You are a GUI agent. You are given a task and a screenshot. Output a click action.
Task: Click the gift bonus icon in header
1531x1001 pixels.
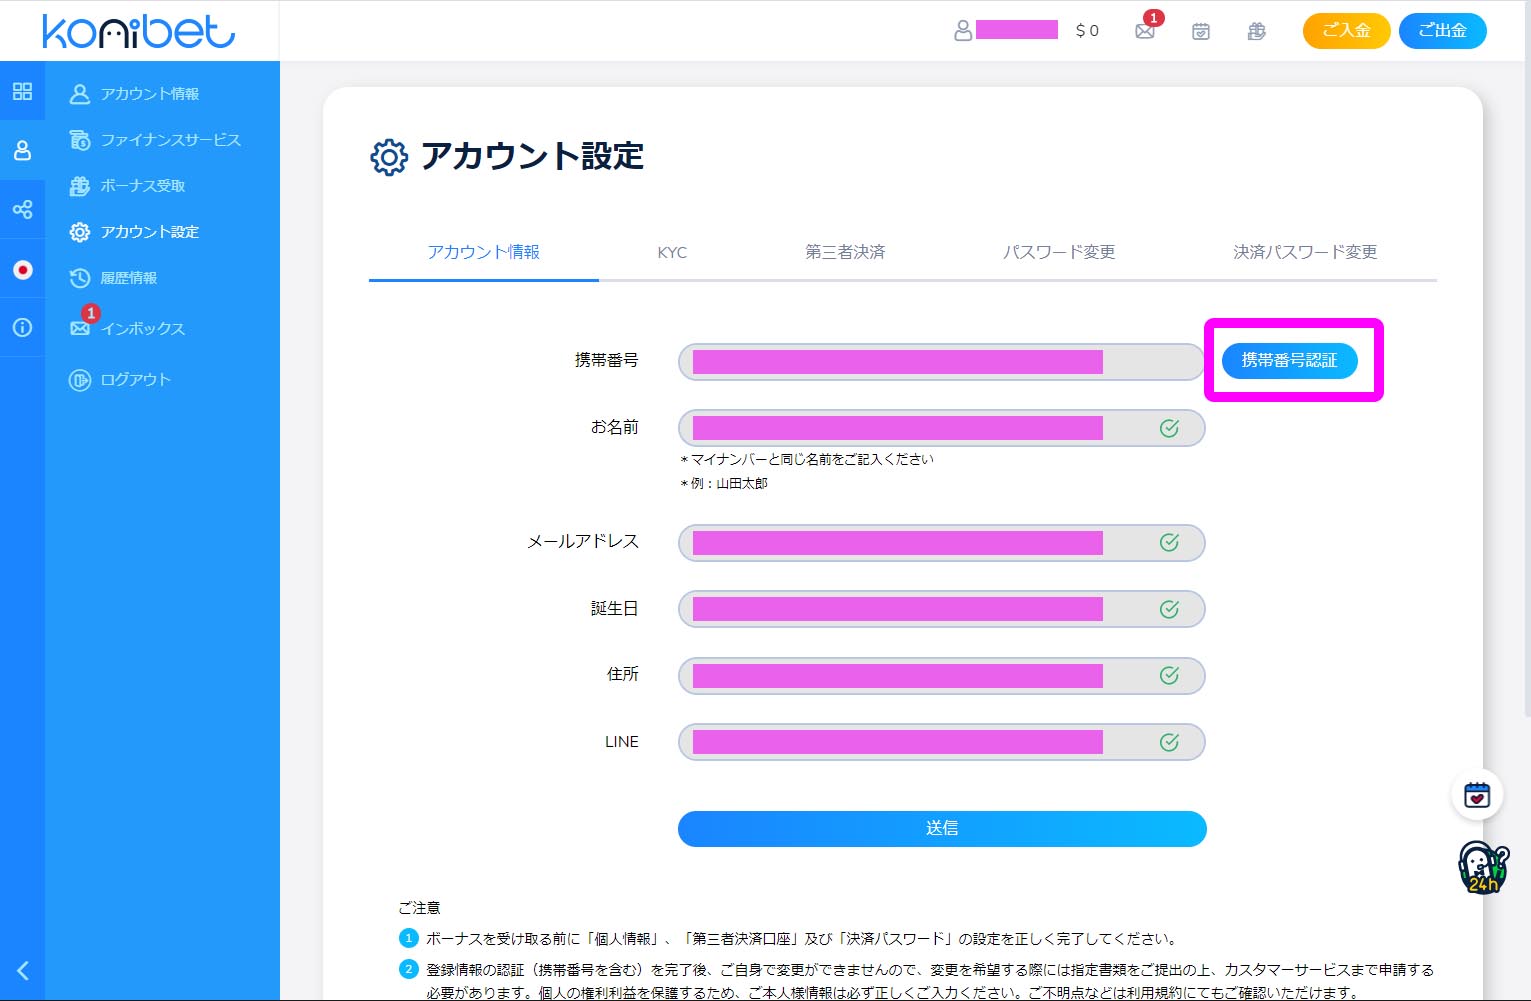click(x=1257, y=31)
